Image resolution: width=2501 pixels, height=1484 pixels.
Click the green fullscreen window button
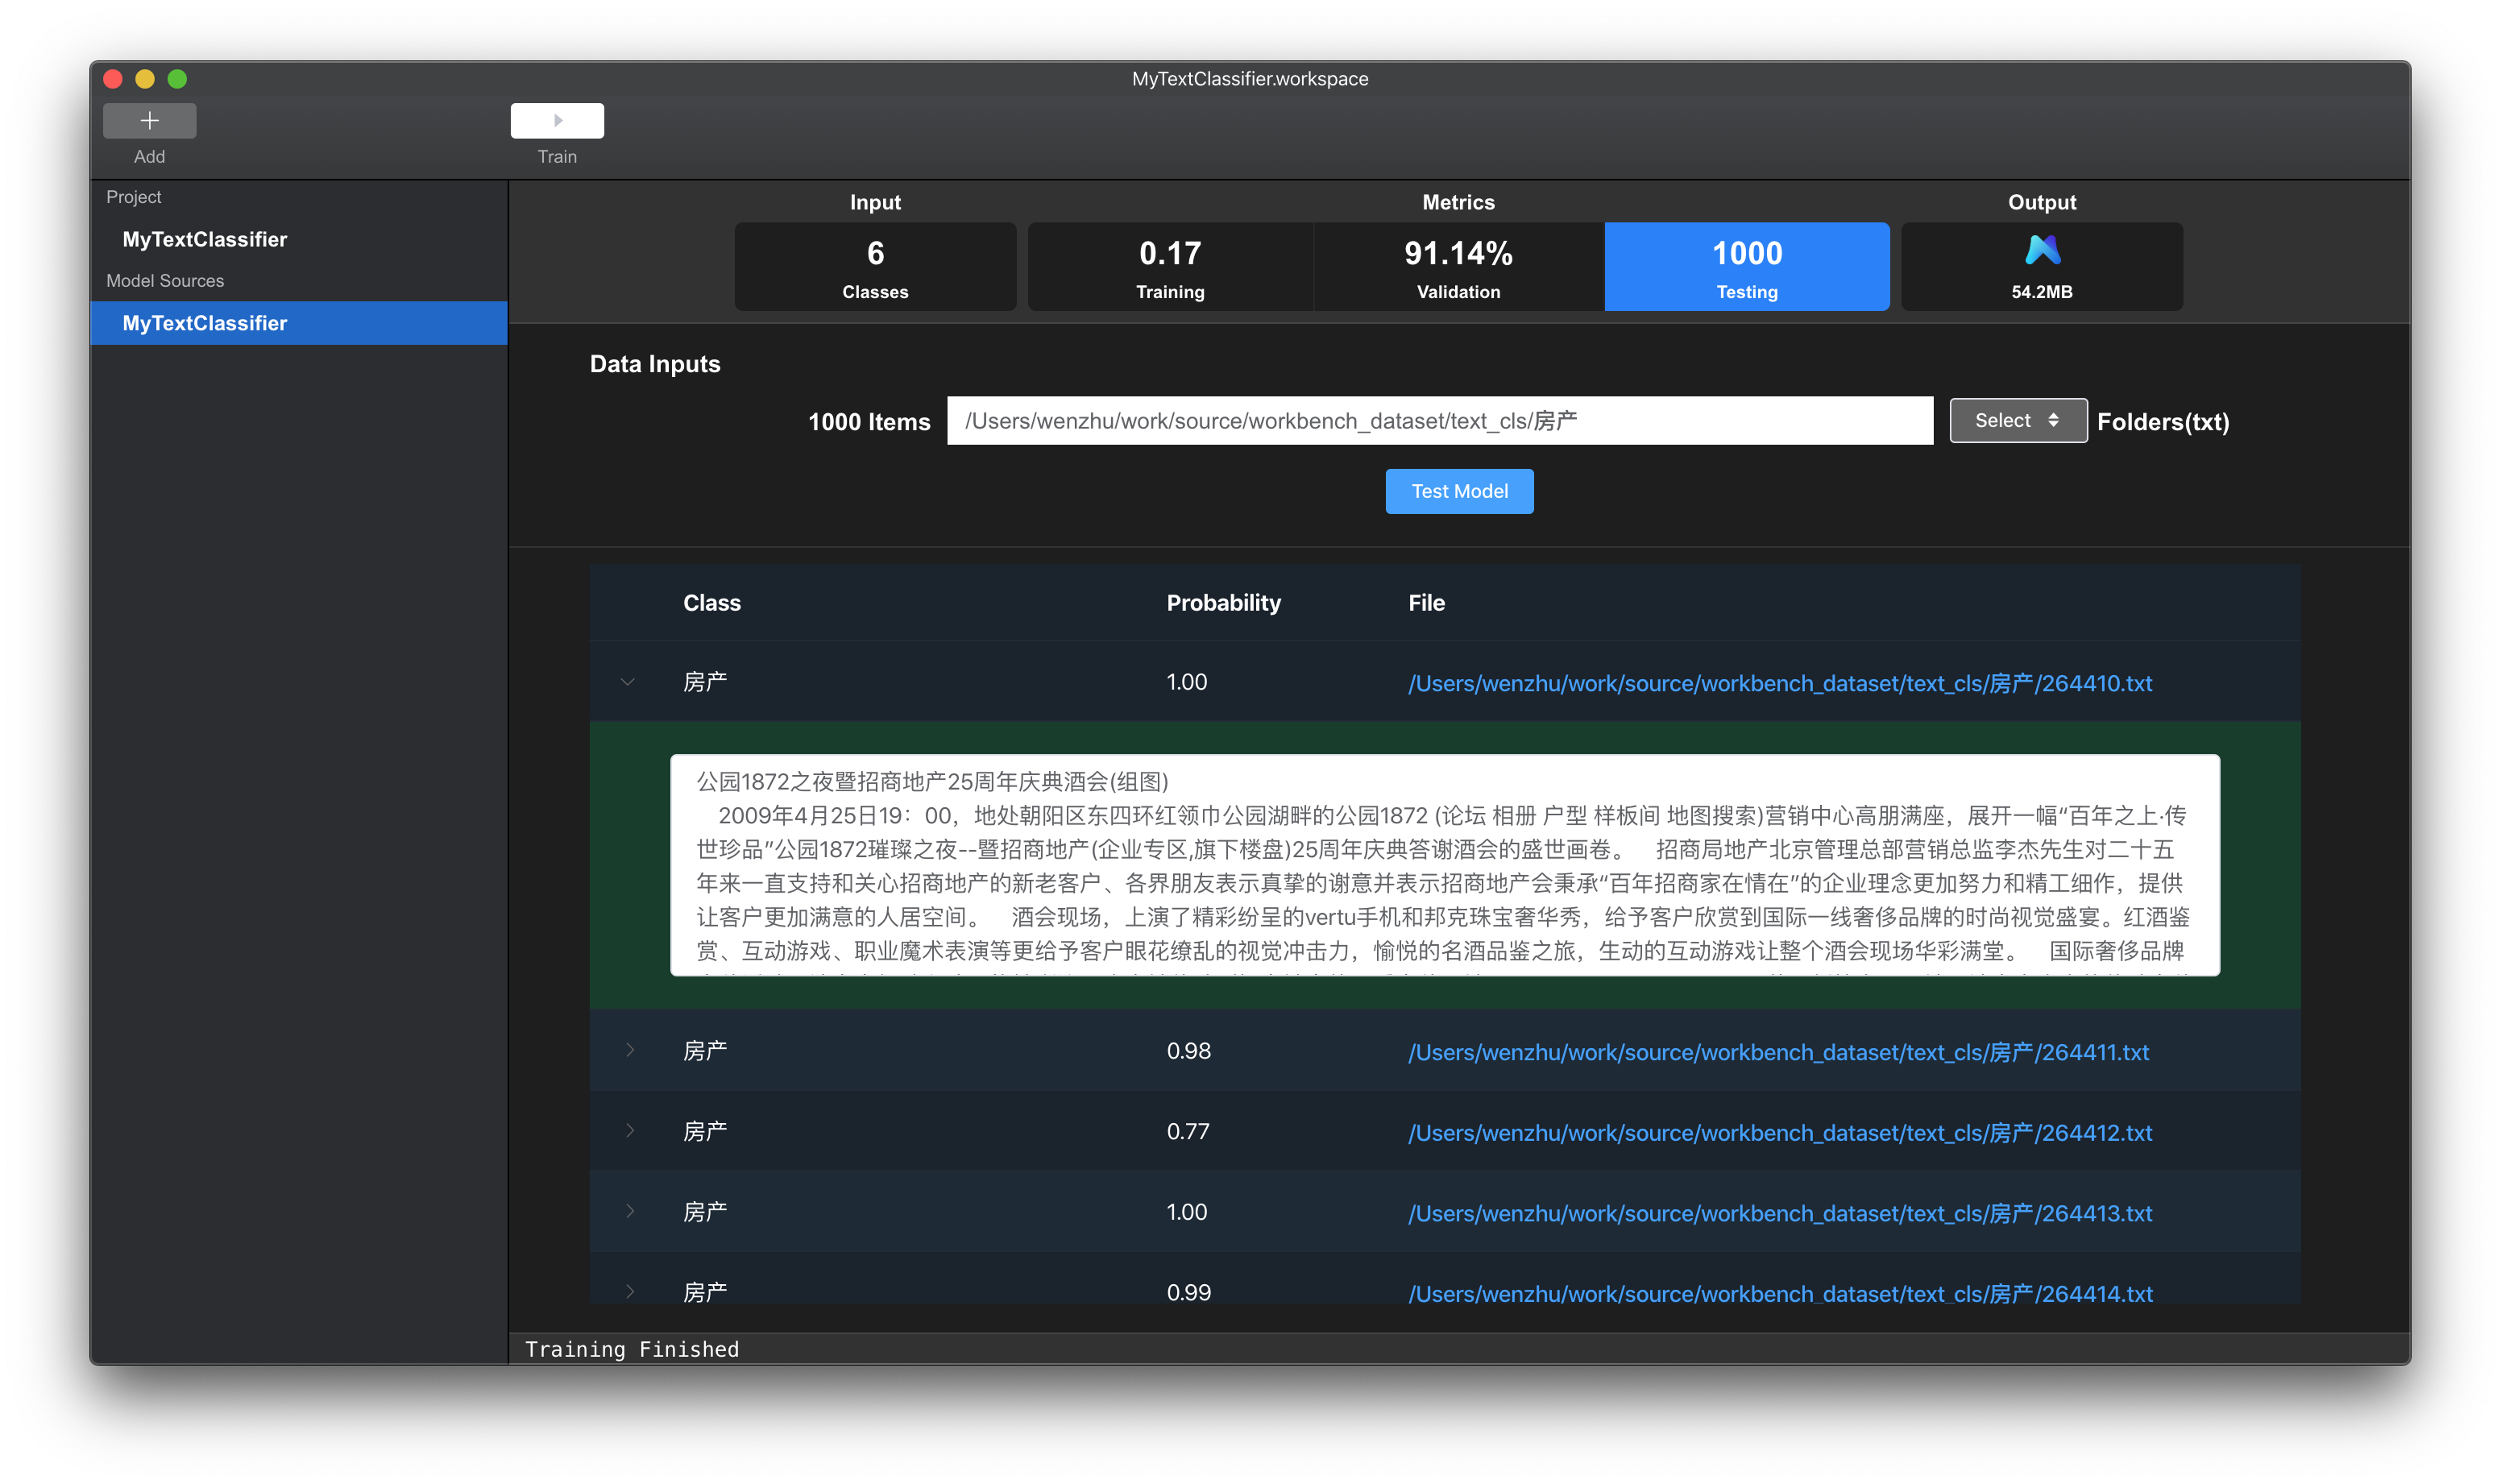coord(177,79)
